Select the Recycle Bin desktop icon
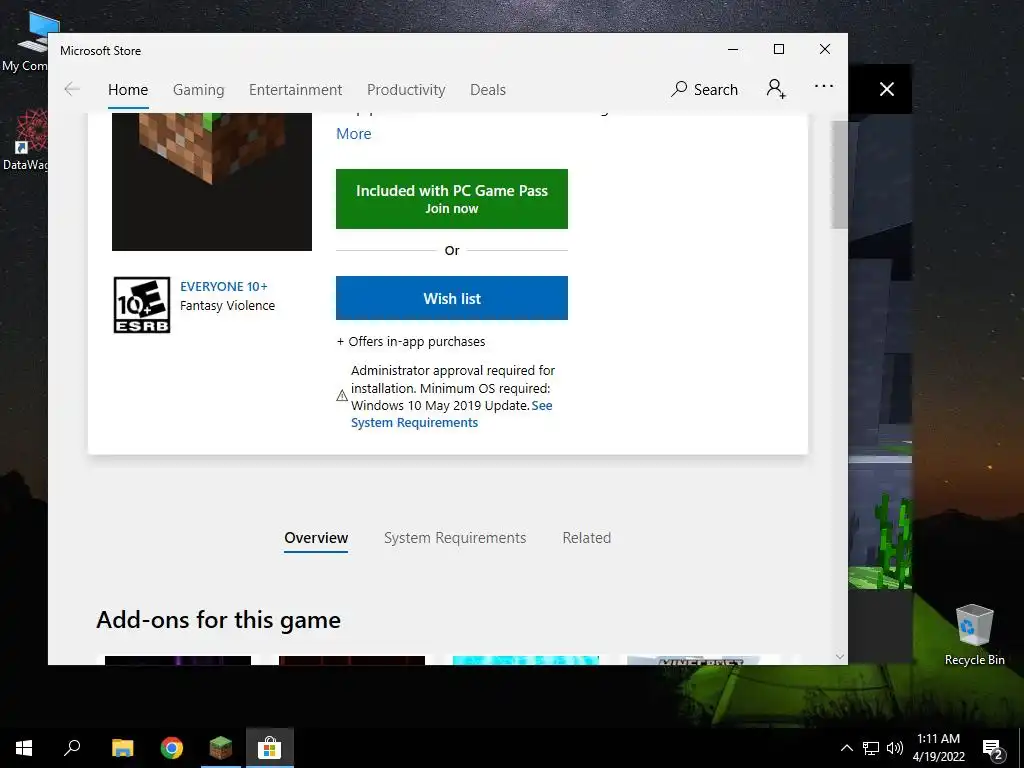 [x=974, y=635]
